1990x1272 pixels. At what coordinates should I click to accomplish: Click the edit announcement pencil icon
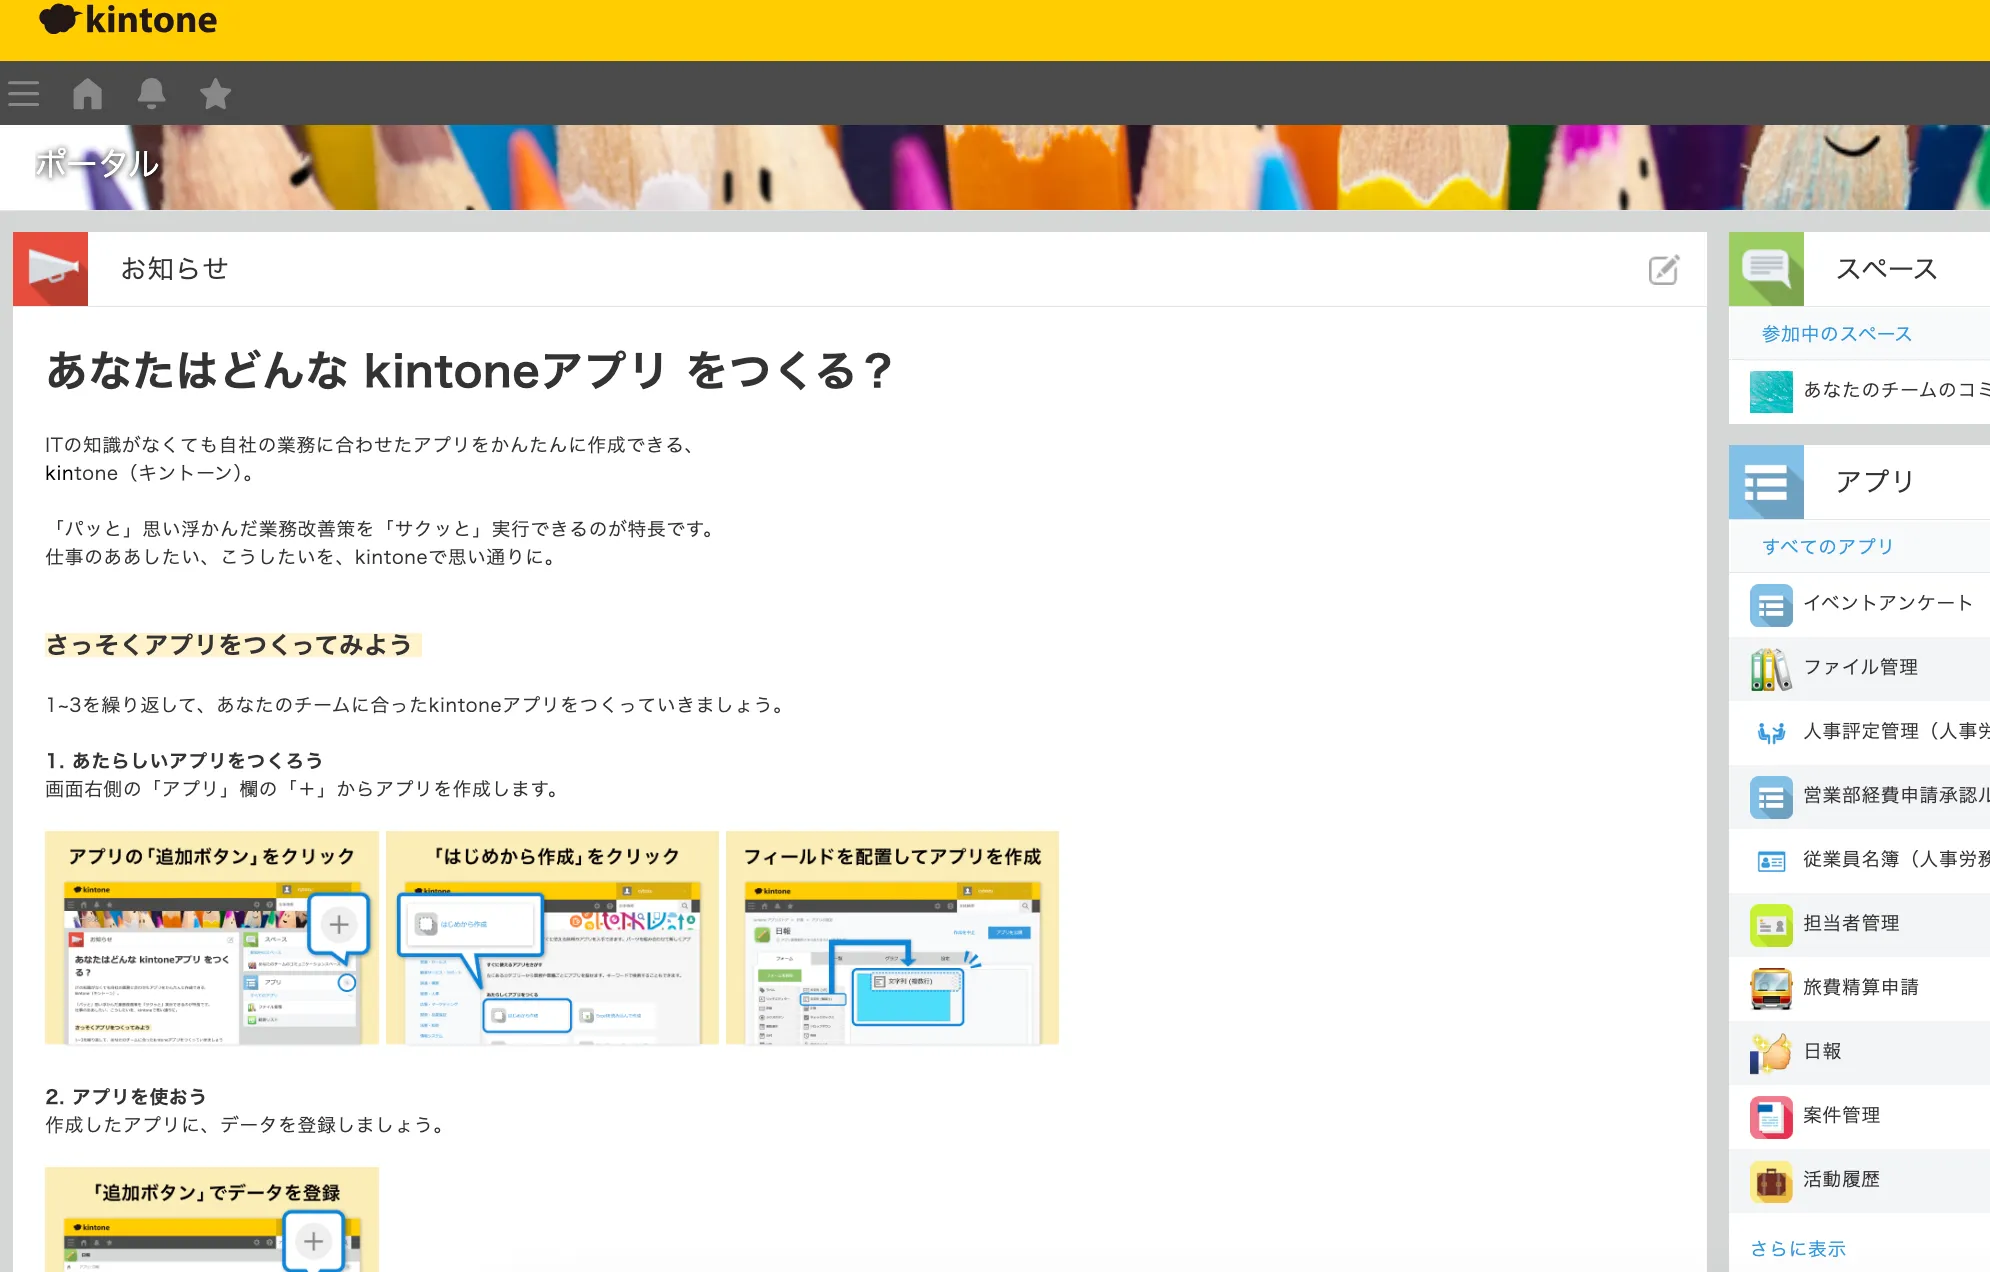point(1663,270)
